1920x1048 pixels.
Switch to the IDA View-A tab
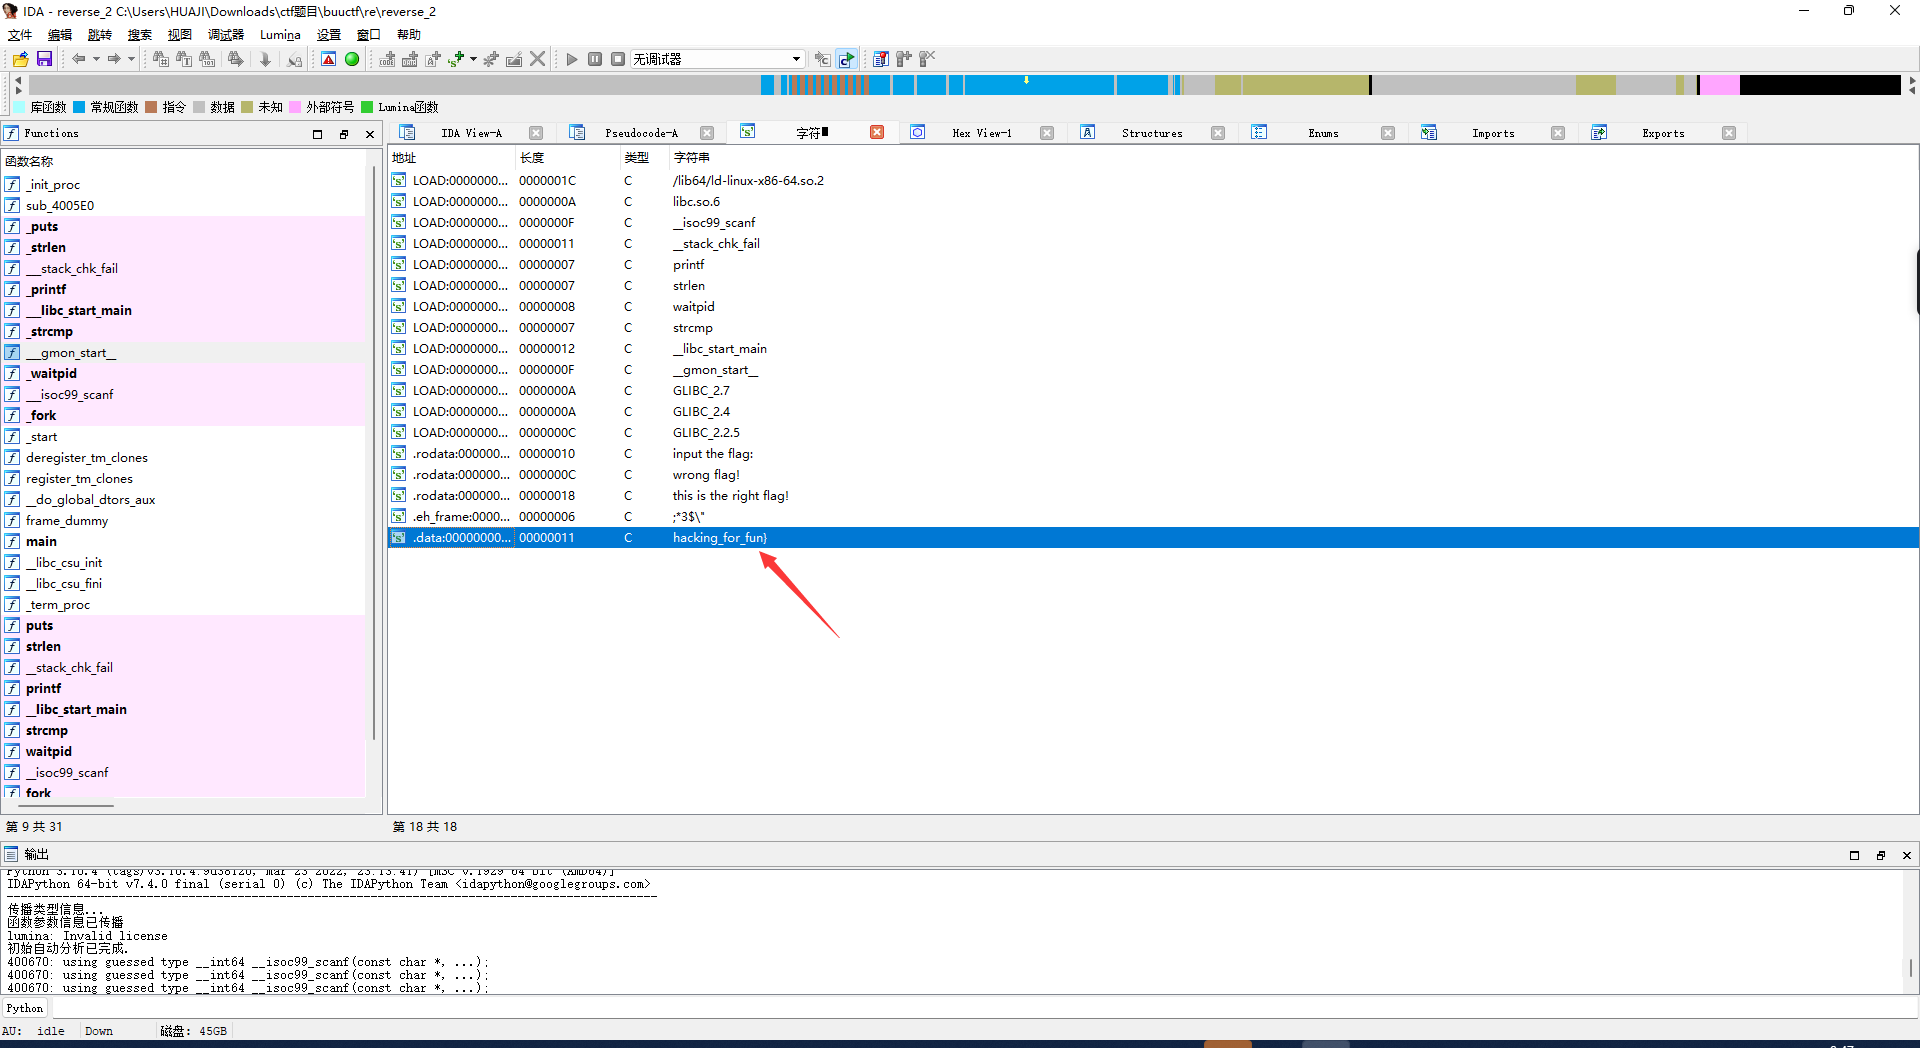pyautogui.click(x=472, y=133)
